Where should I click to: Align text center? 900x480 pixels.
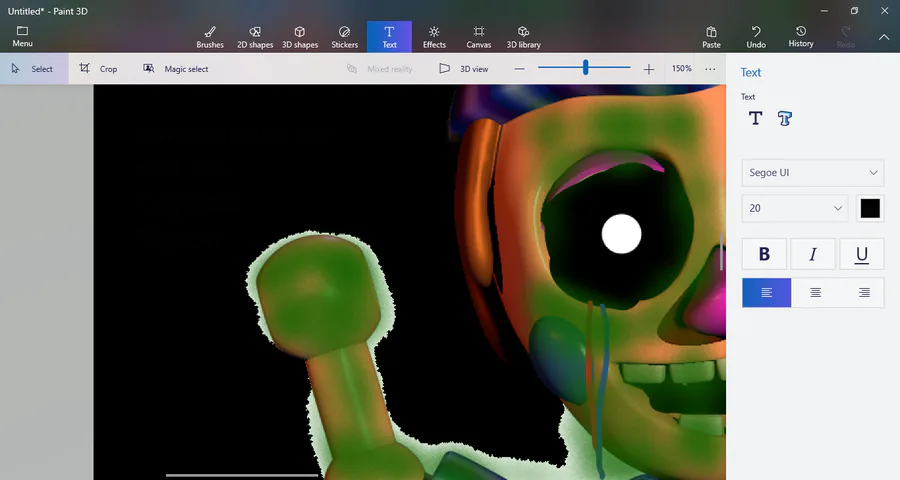[815, 293]
